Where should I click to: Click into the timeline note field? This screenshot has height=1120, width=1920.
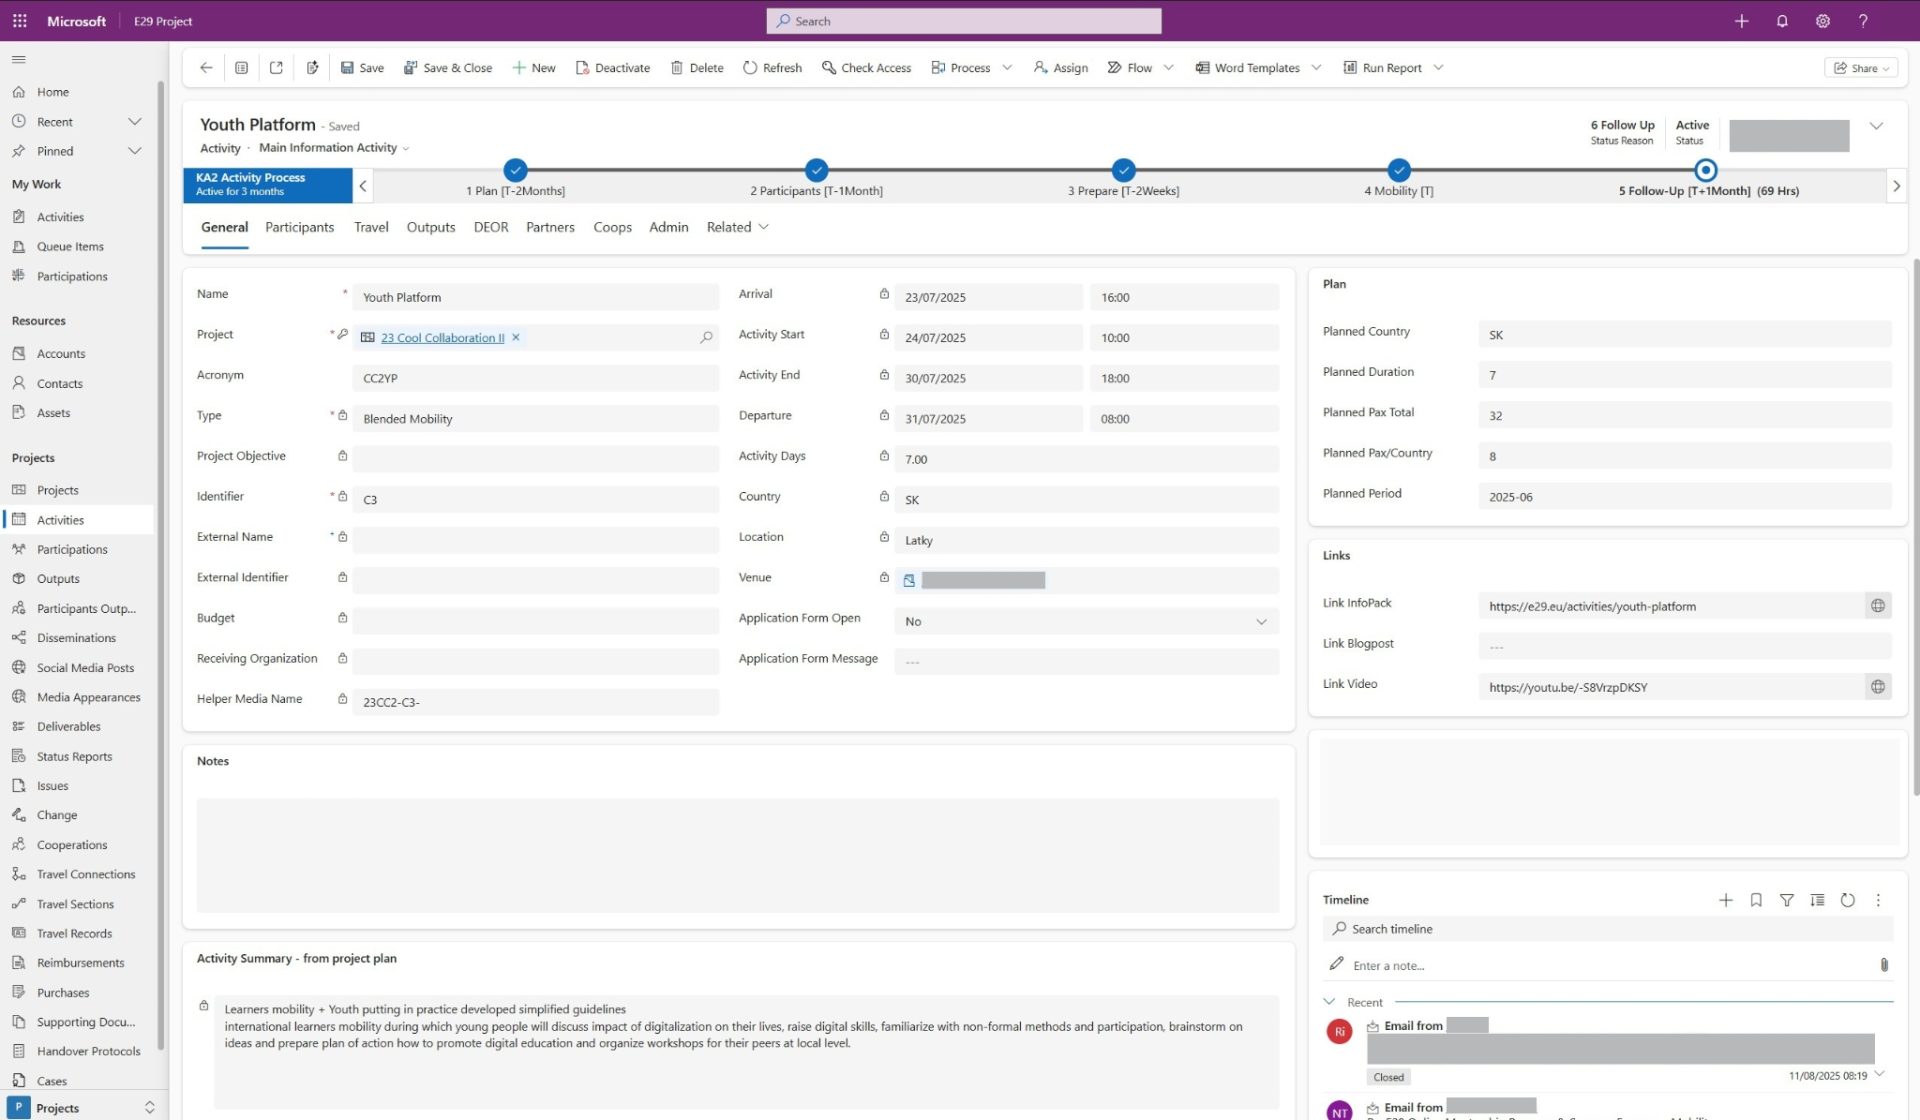click(x=1600, y=965)
